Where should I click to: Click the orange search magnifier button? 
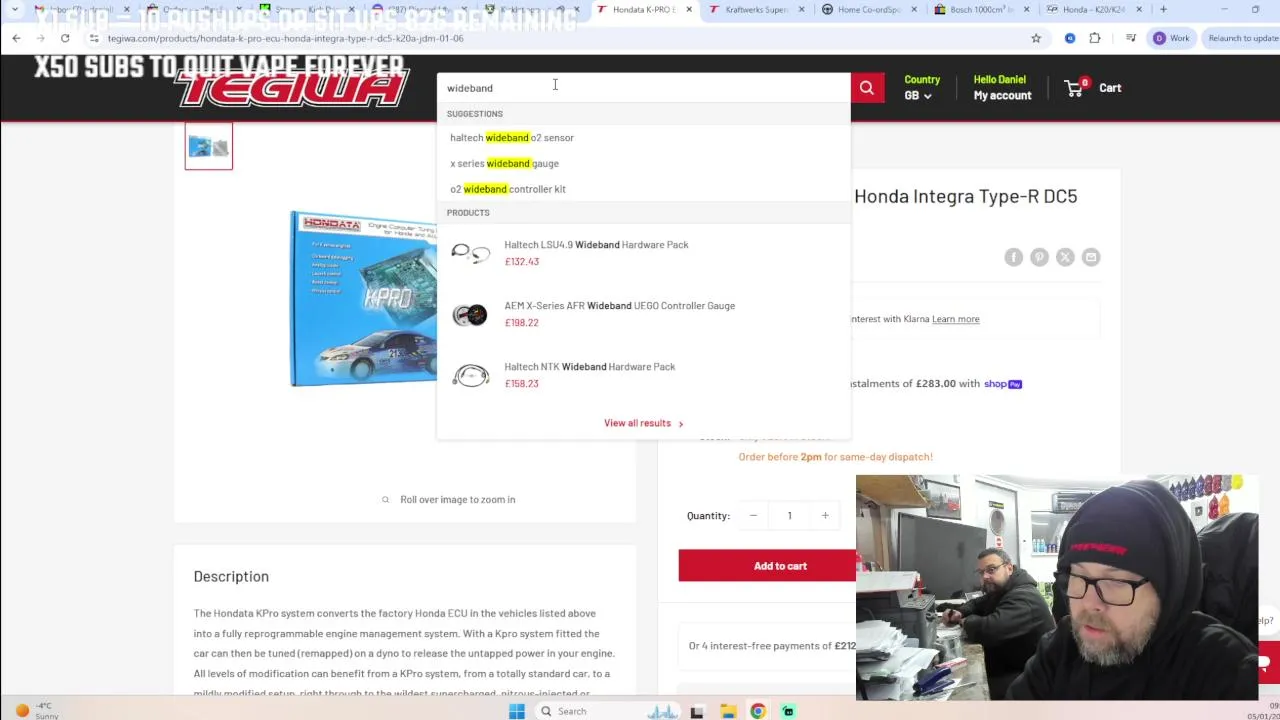click(866, 88)
